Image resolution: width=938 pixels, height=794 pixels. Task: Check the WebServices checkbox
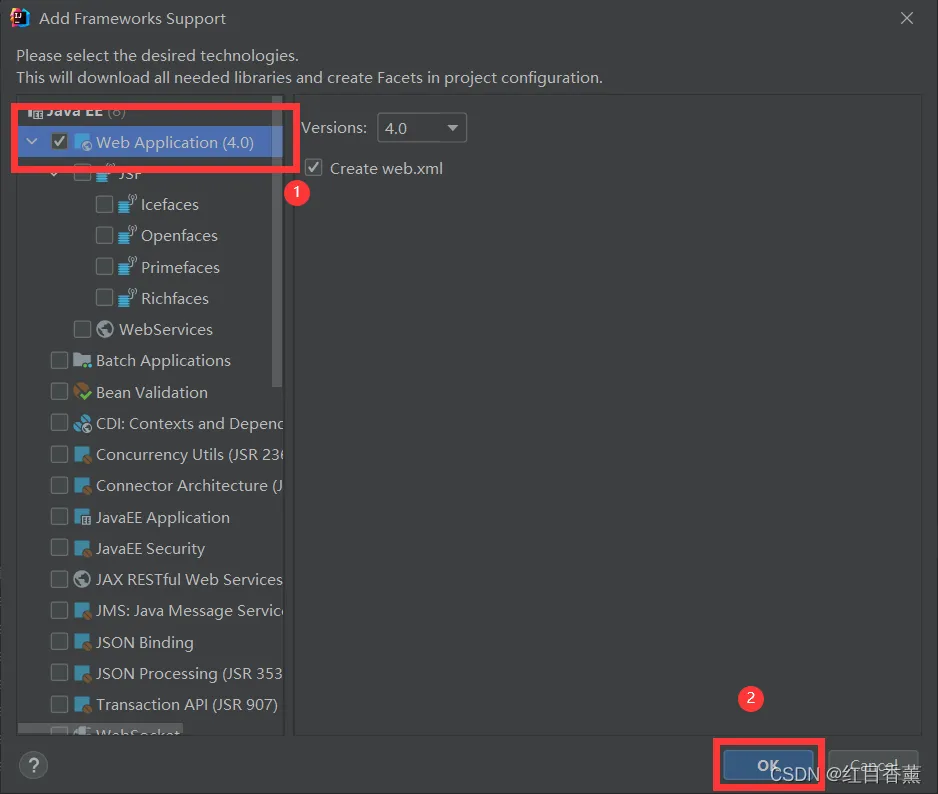pos(82,329)
